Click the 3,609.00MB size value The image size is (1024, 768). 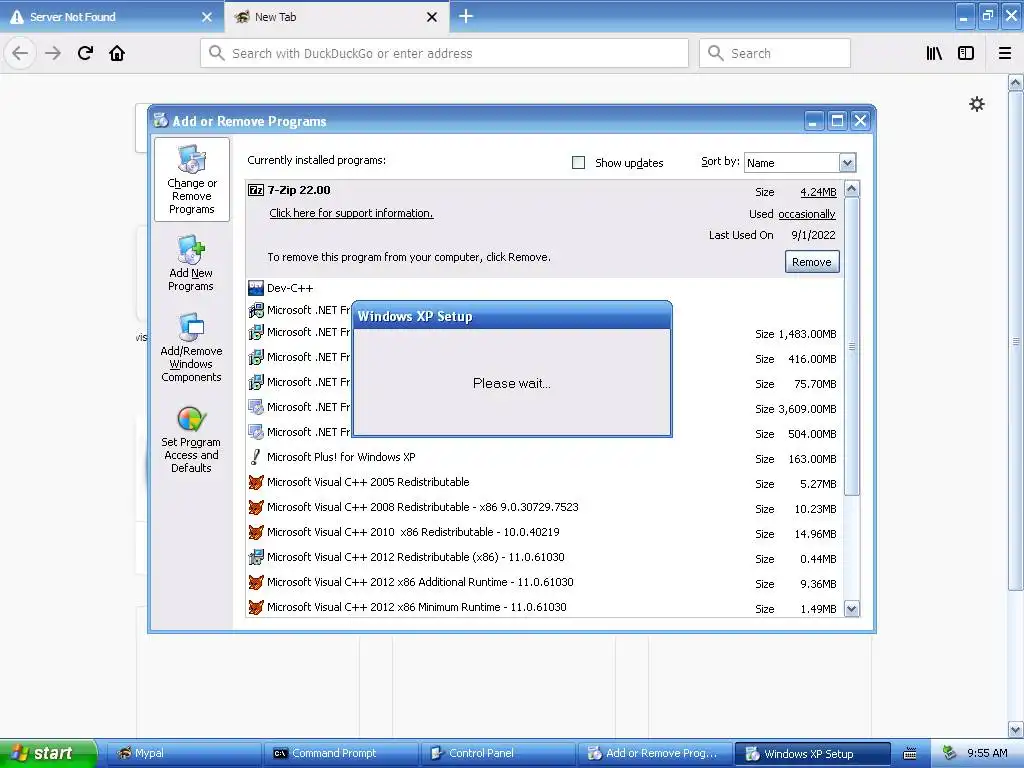point(807,409)
